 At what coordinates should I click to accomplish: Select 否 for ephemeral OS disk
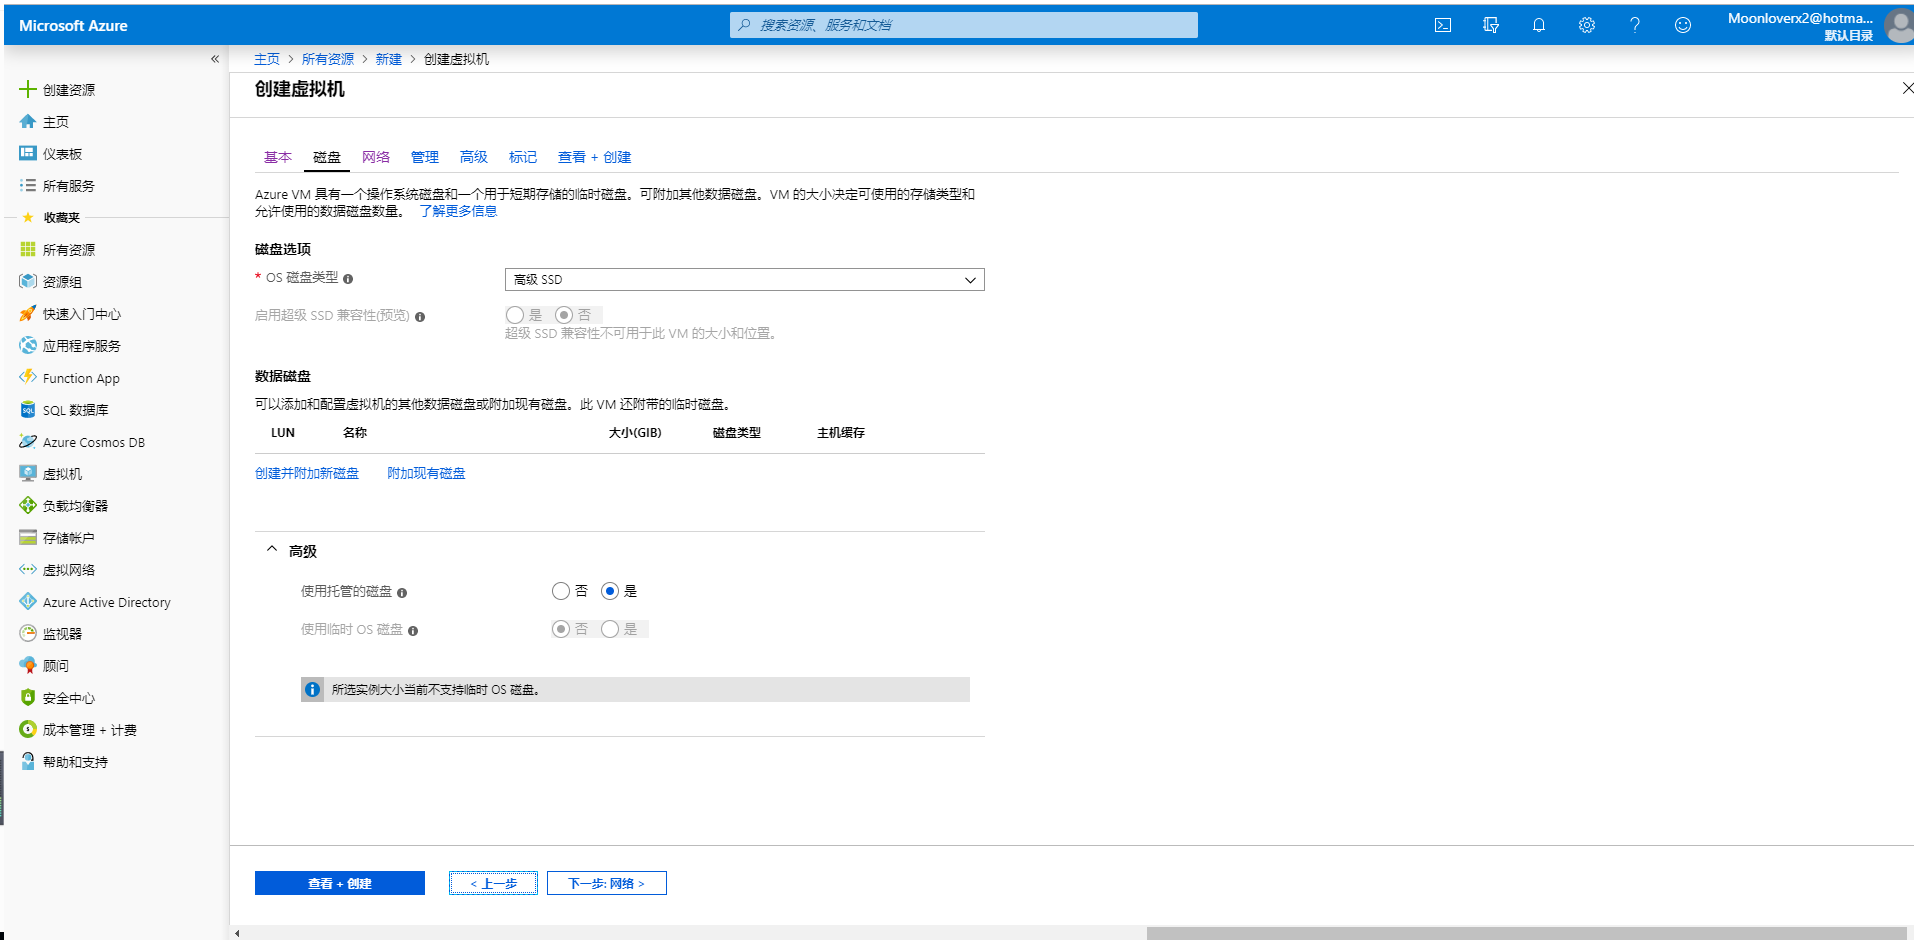point(561,629)
